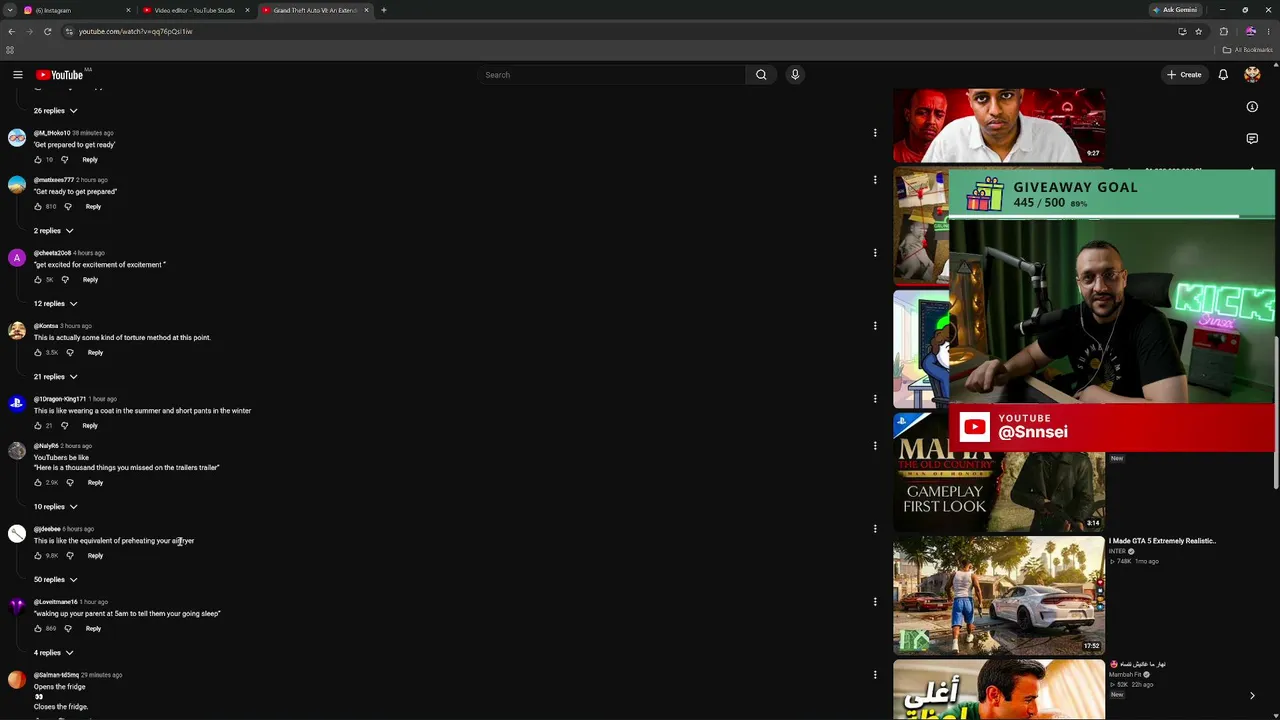This screenshot has height=720, width=1280.
Task: Close the Instagram tab
Action: coord(128,10)
